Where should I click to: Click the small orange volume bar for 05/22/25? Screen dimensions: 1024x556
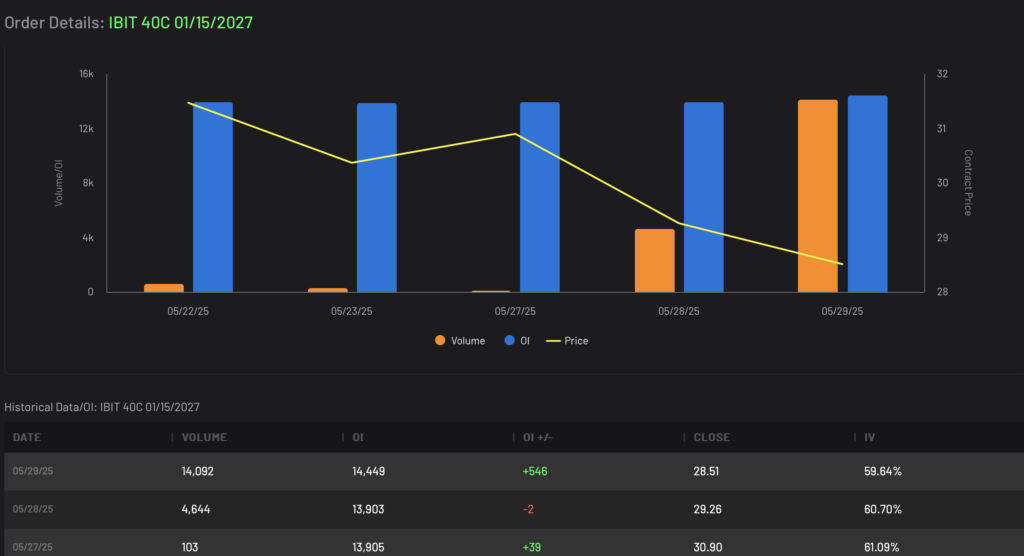coord(164,288)
